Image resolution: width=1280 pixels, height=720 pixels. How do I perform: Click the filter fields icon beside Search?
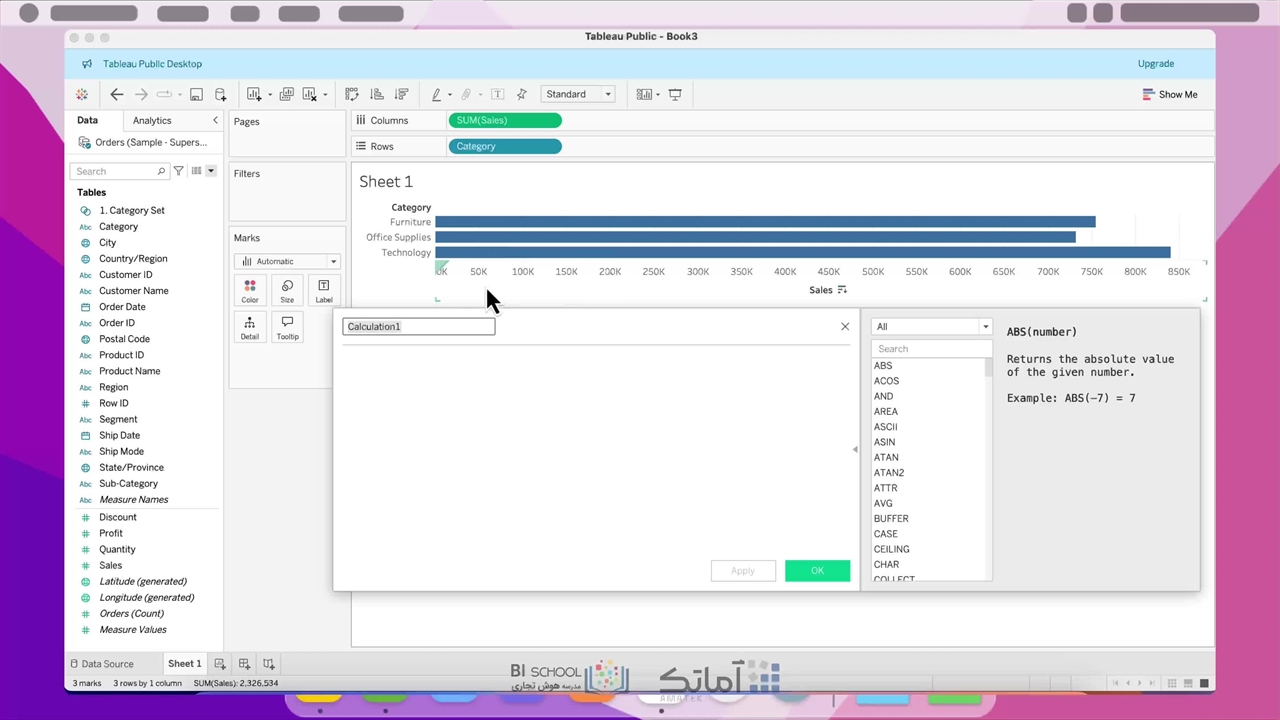pyautogui.click(x=179, y=171)
